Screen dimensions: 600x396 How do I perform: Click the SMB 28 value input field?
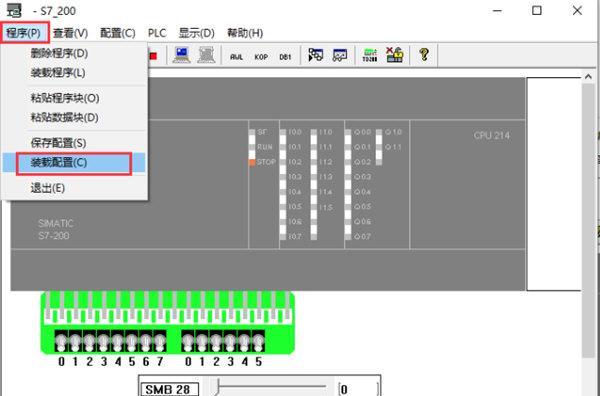click(359, 389)
